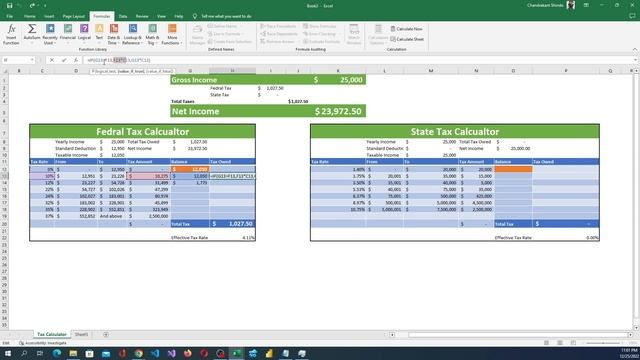
Task: Switch to the Sheet1 sheet tab
Action: coord(81,335)
